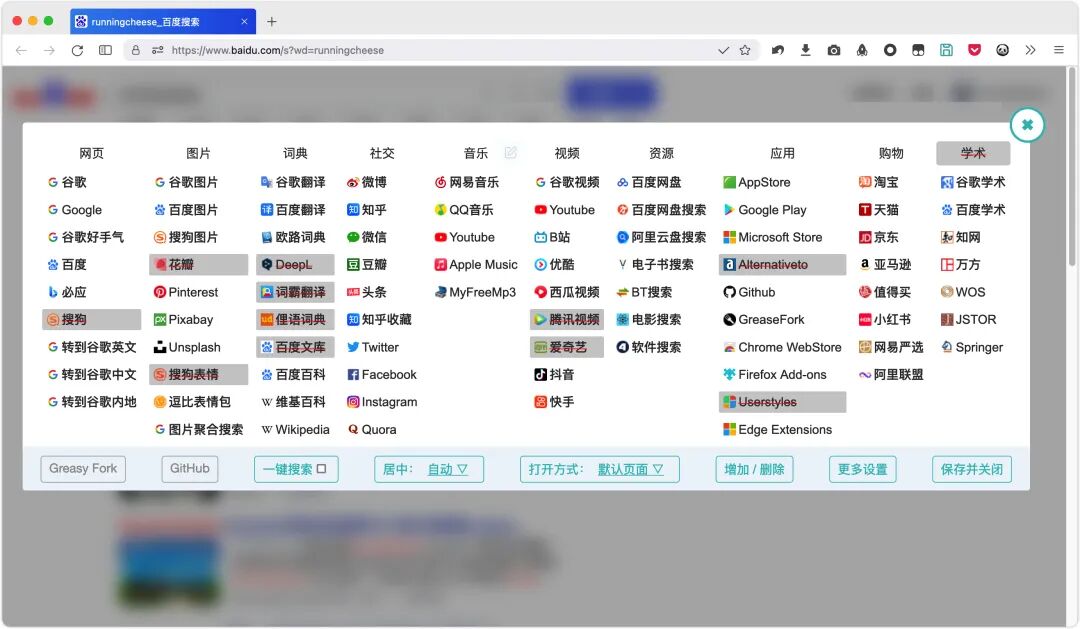The height and width of the screenshot is (629, 1080).
Task: Toggle the disabled Userstyles entry
Action: pyautogui.click(x=782, y=402)
